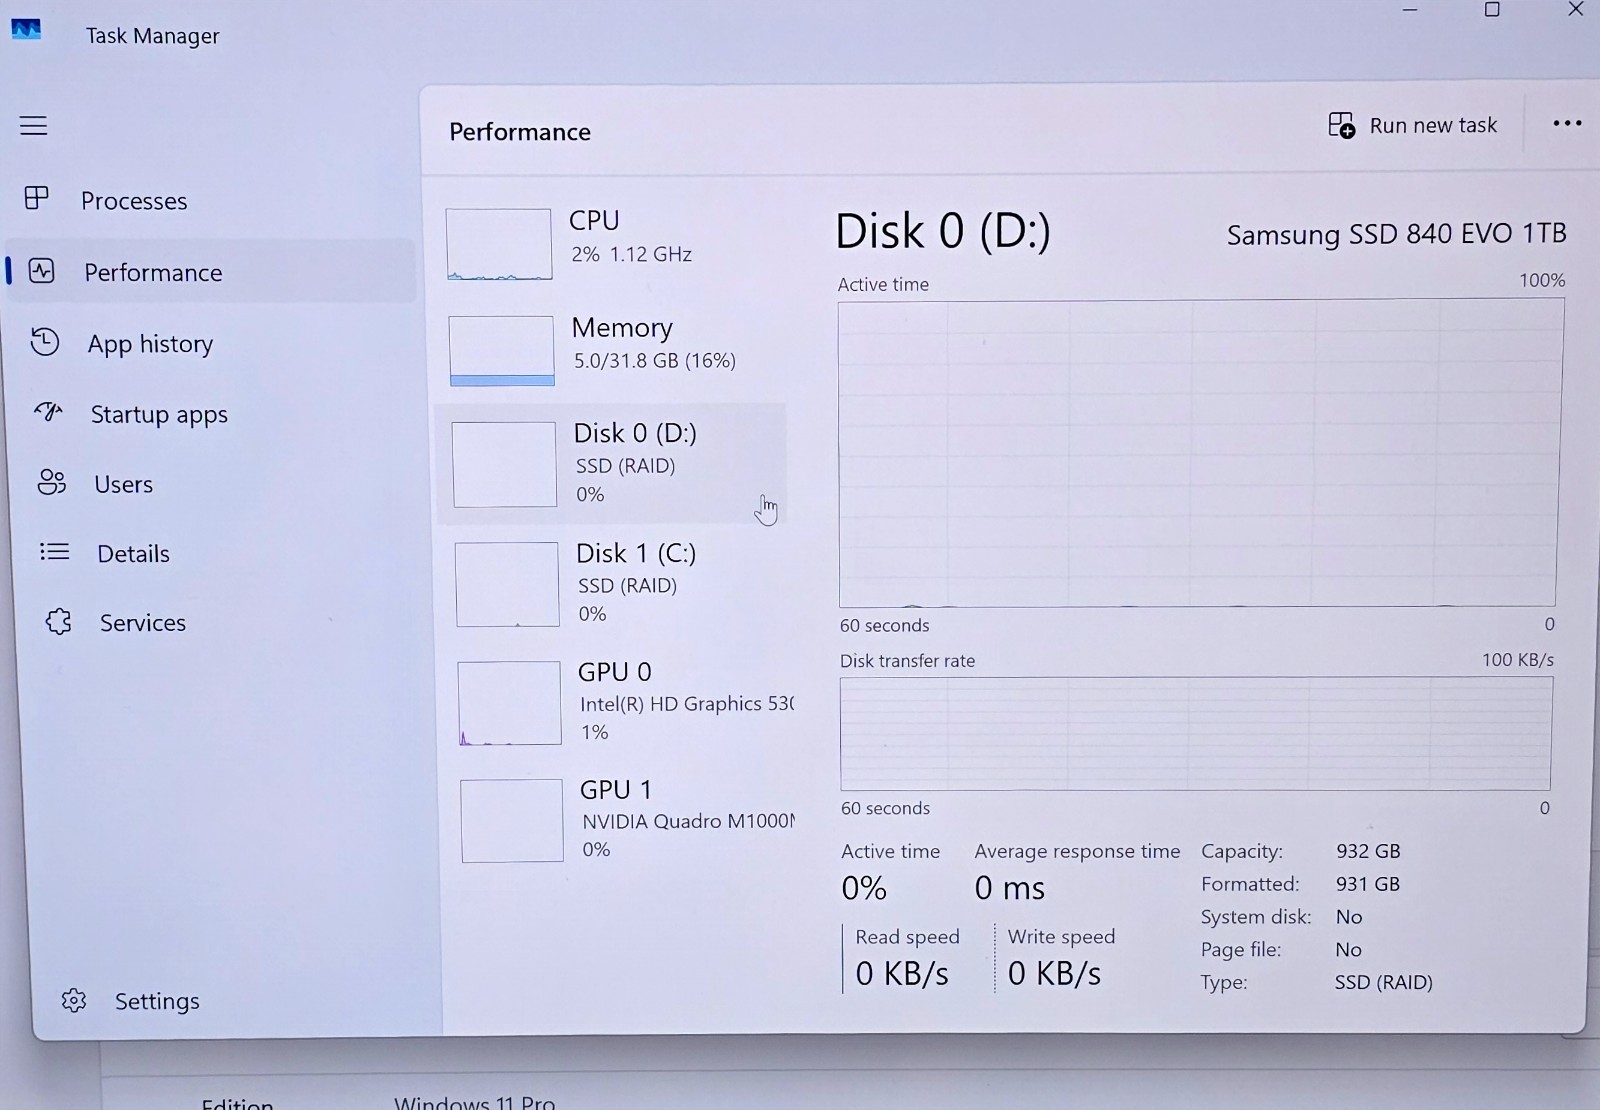Open Settings in the sidebar

157,1001
